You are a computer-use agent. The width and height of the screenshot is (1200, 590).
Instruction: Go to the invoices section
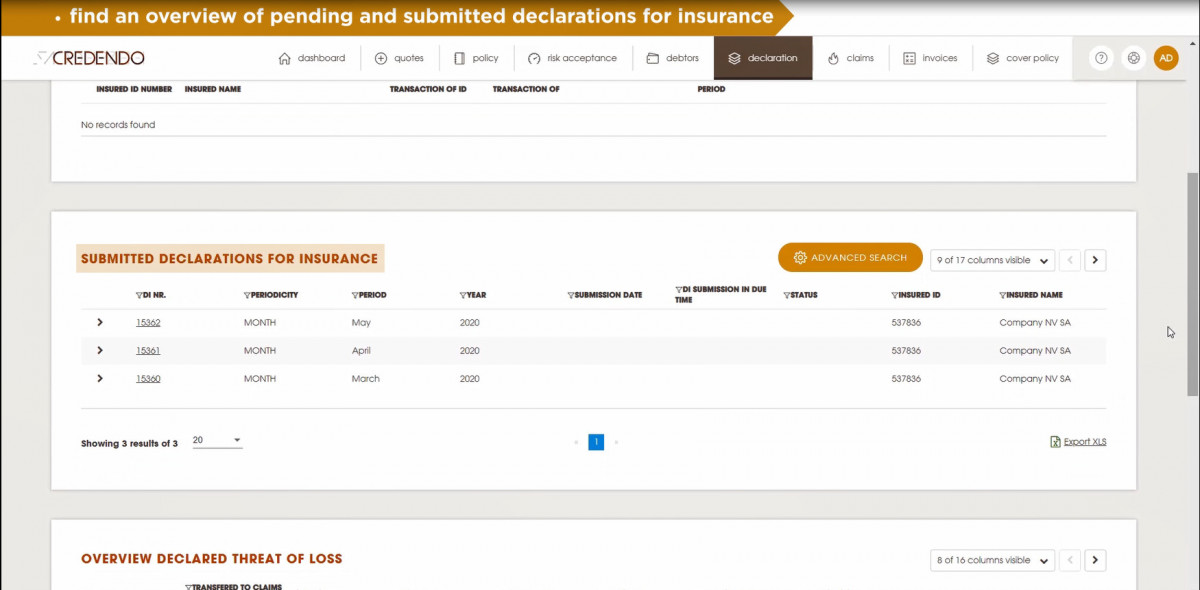[930, 58]
